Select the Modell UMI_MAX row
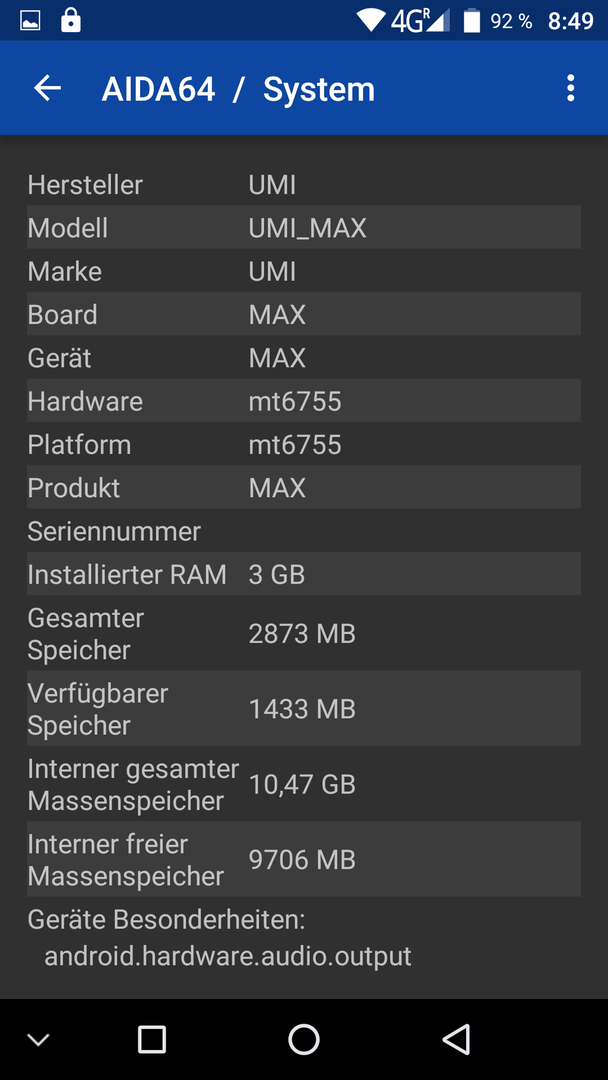 pyautogui.click(x=304, y=227)
